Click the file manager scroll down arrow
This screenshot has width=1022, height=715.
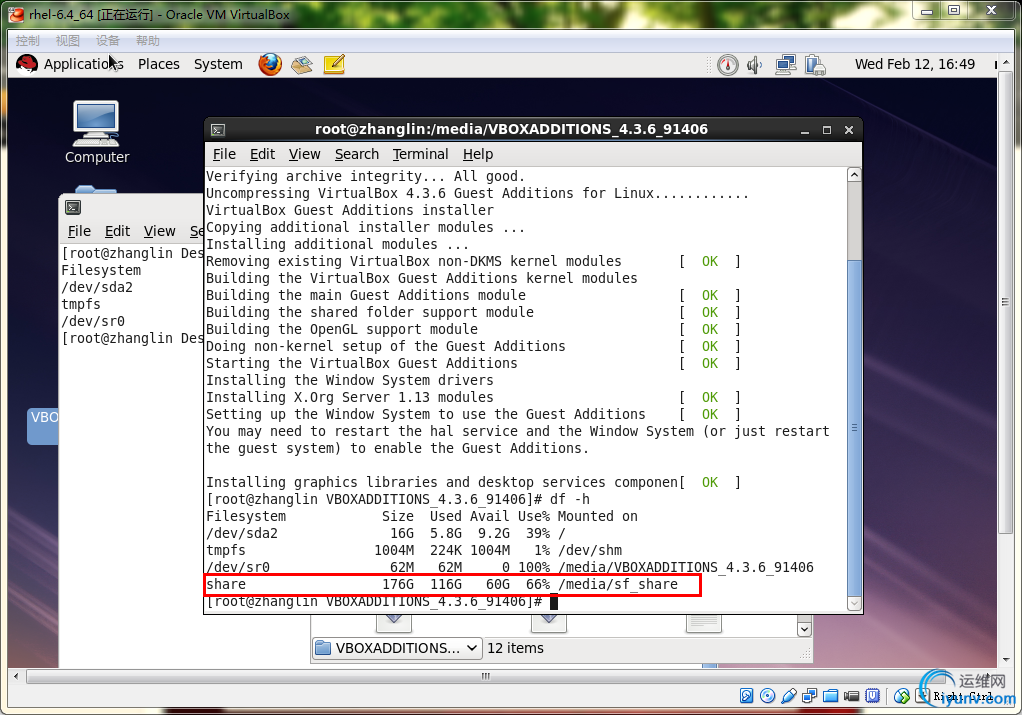click(x=804, y=629)
